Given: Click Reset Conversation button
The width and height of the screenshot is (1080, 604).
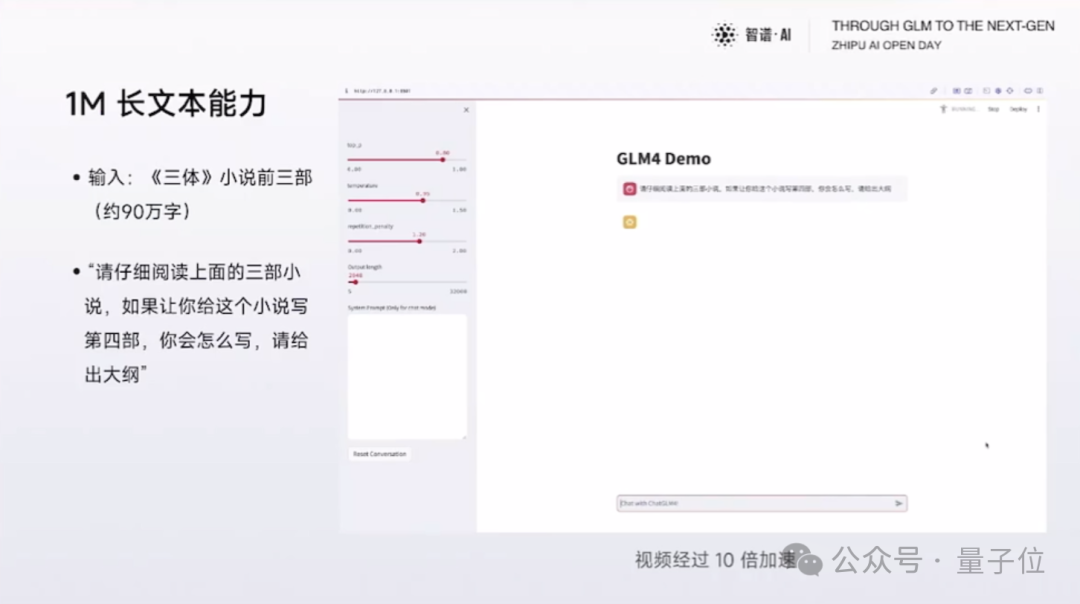Looking at the screenshot, I should (x=380, y=454).
